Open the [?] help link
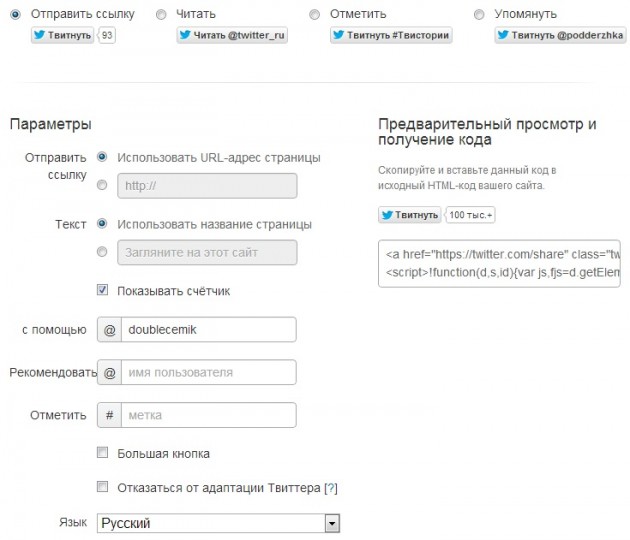 click(x=331, y=487)
